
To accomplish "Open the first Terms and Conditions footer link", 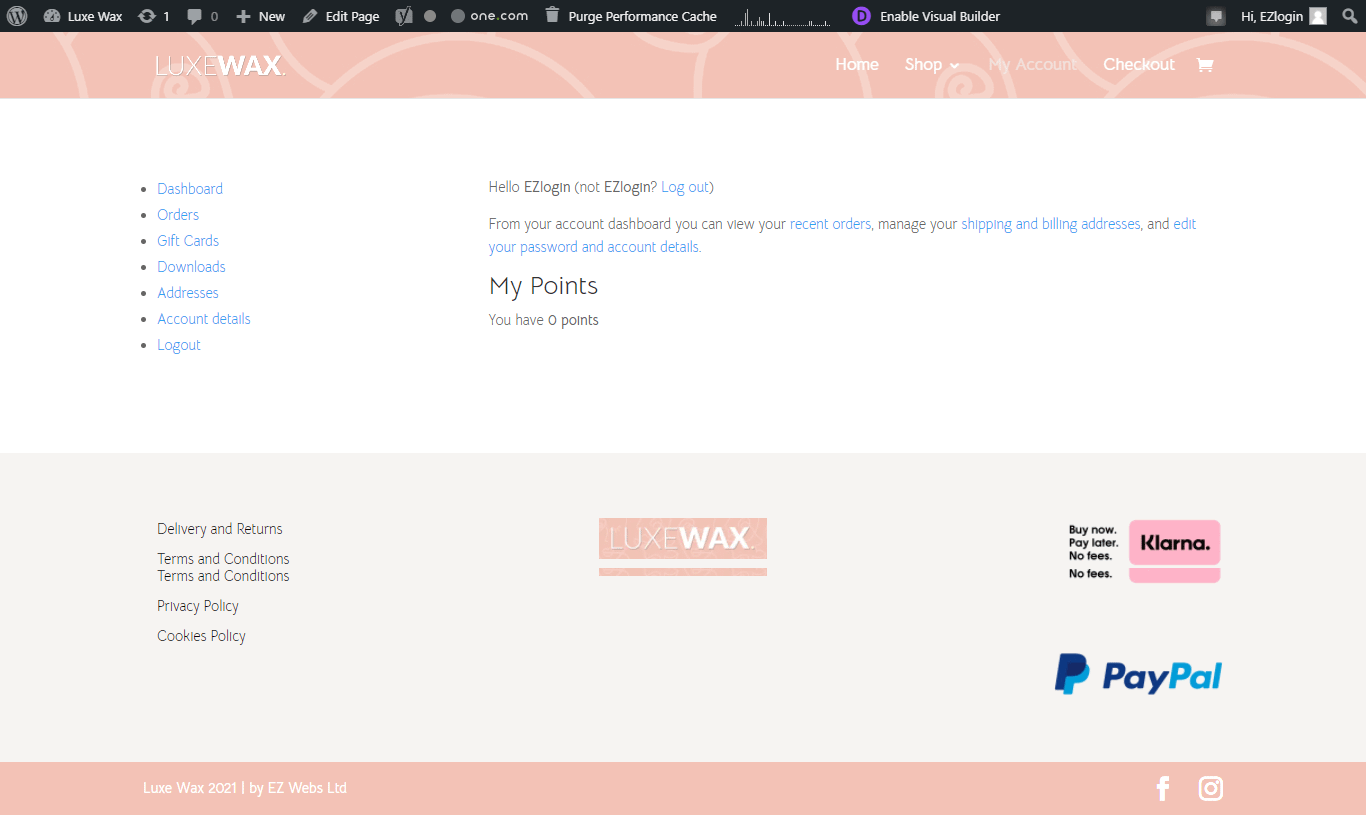I will (223, 559).
